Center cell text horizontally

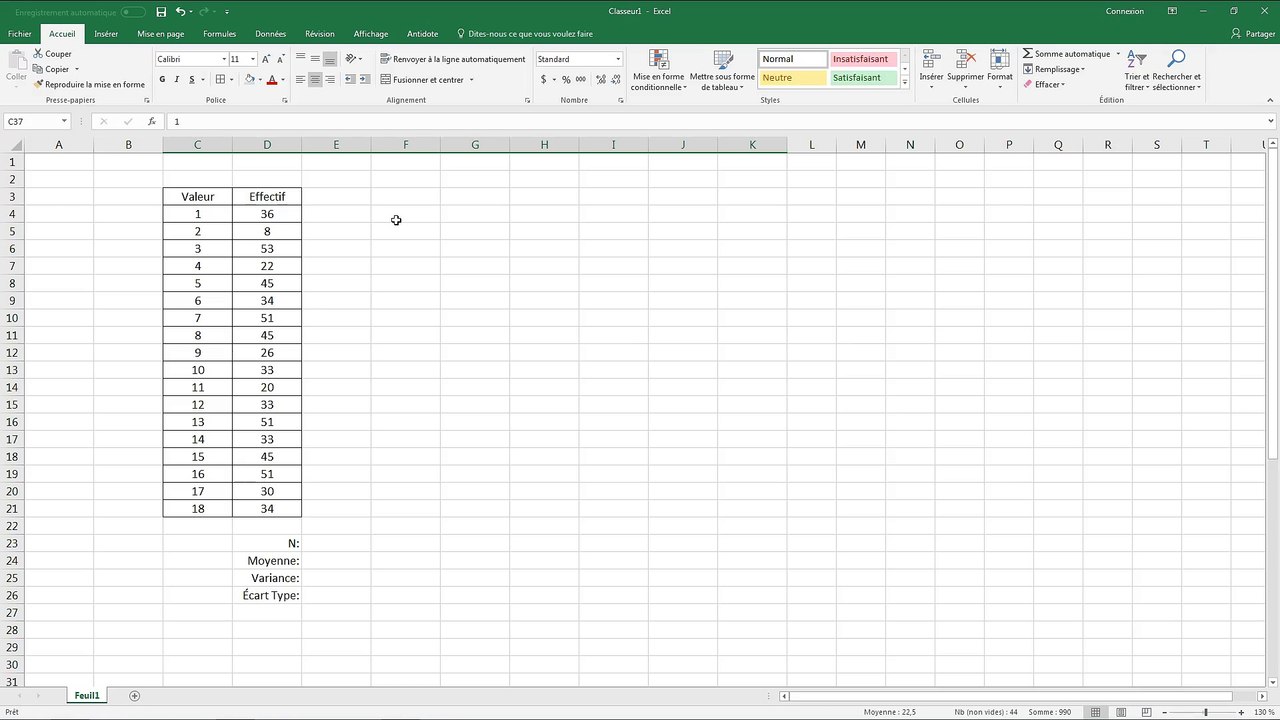click(x=315, y=79)
